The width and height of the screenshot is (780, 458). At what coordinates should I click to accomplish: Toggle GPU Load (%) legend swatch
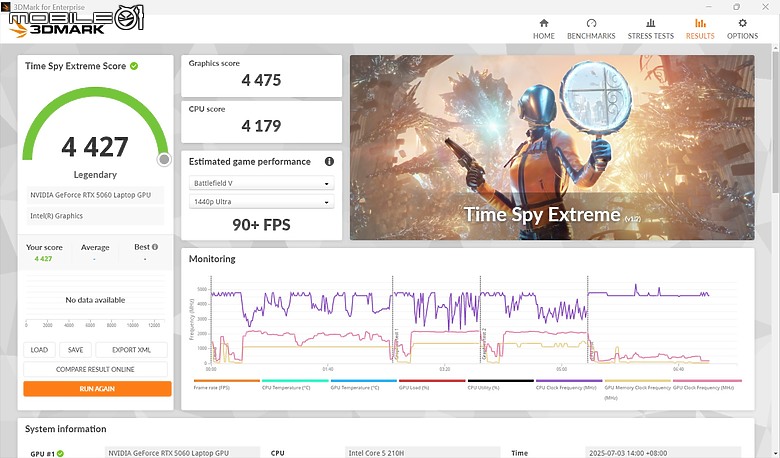coord(432,381)
